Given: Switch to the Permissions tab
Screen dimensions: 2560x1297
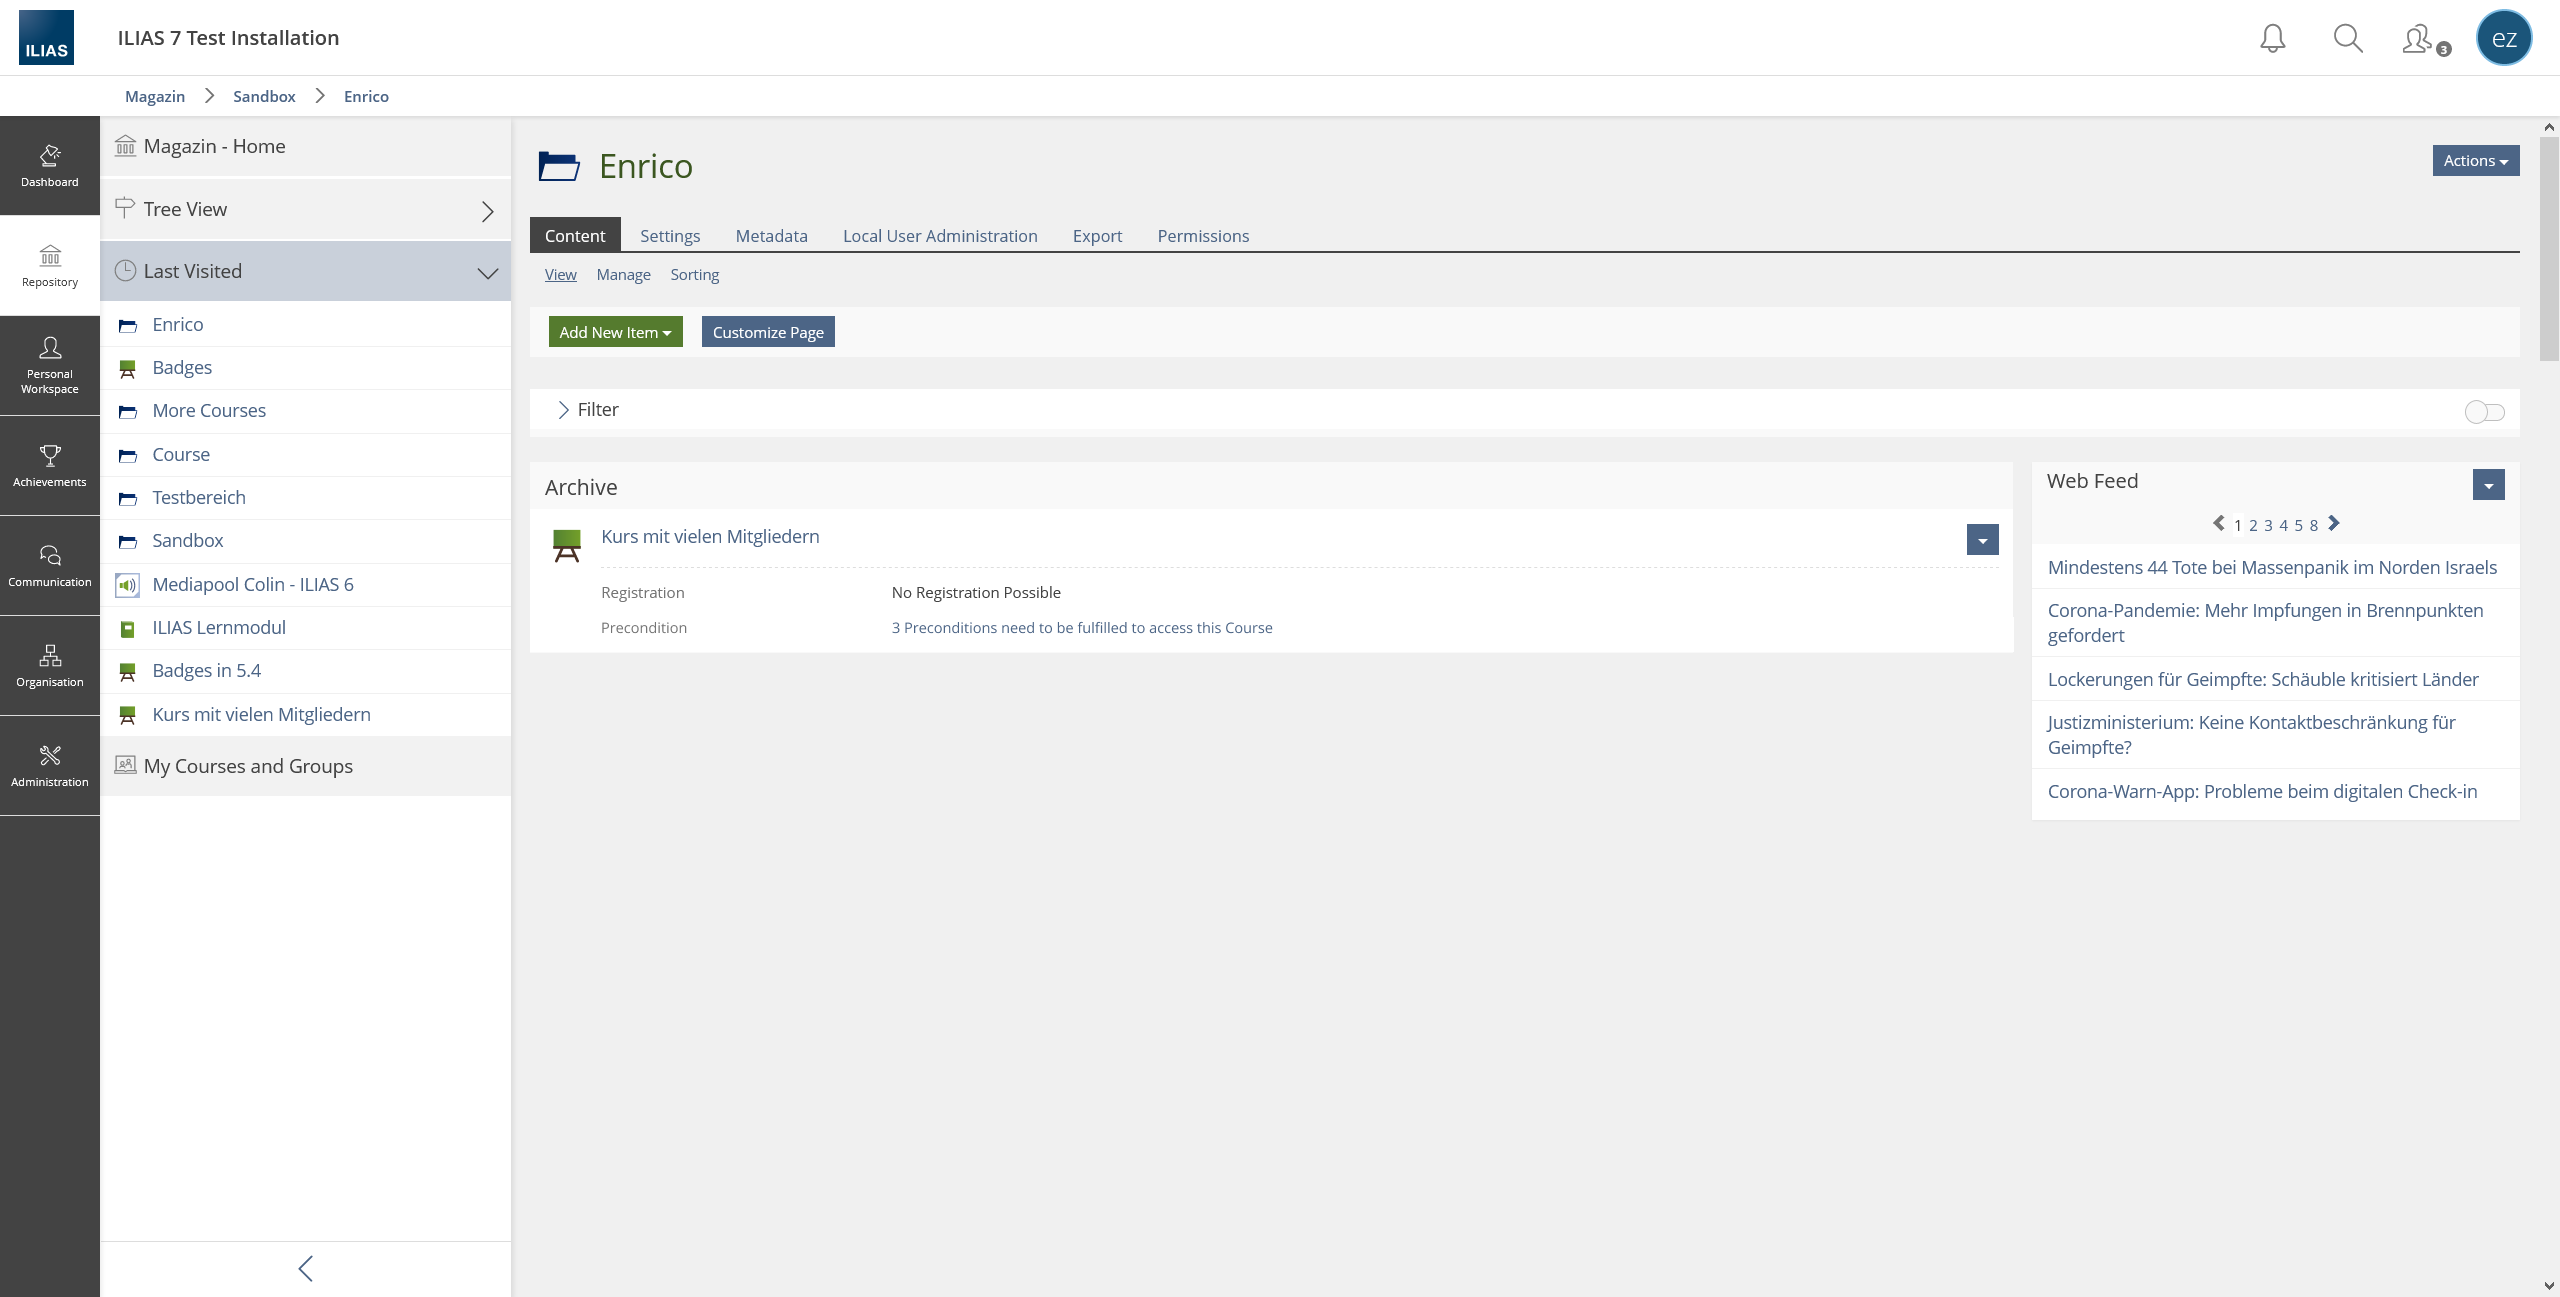Looking at the screenshot, I should 1203,236.
